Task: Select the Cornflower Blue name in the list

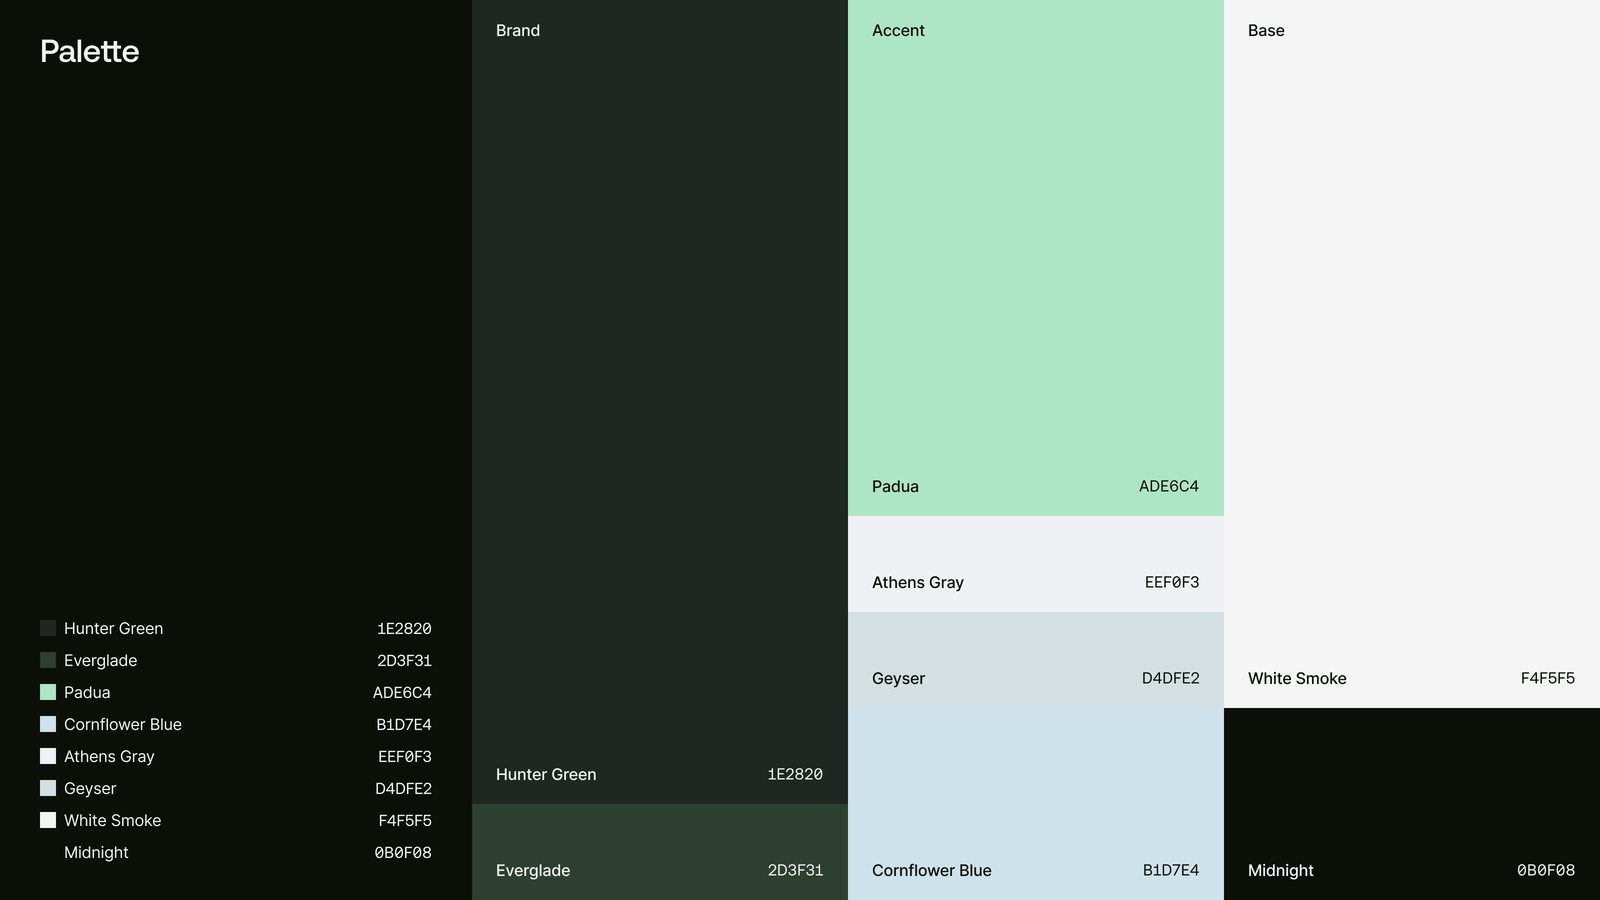Action: coord(123,724)
